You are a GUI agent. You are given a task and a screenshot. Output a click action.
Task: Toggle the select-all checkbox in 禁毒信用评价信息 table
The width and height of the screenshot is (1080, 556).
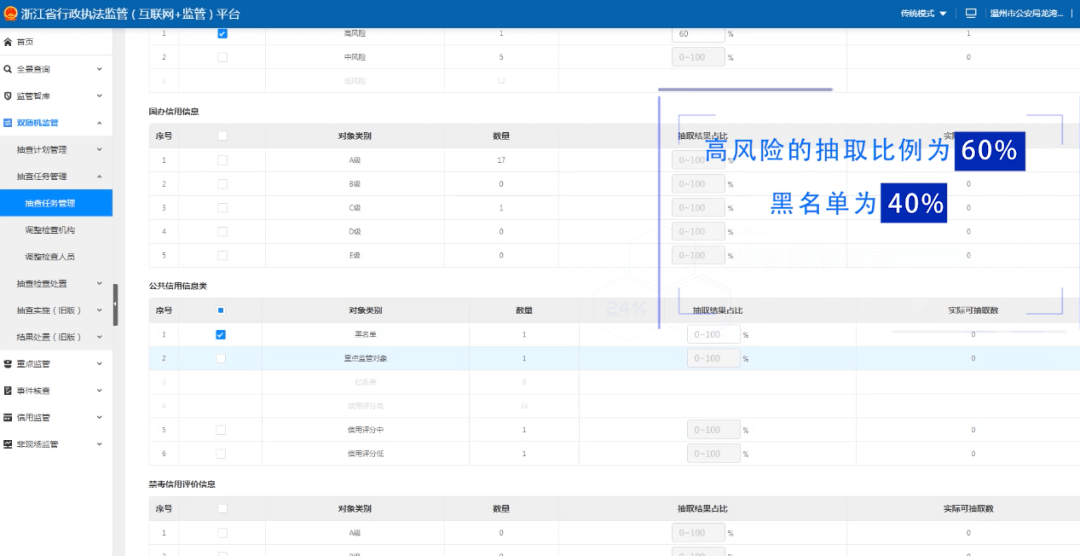pyautogui.click(x=222, y=508)
